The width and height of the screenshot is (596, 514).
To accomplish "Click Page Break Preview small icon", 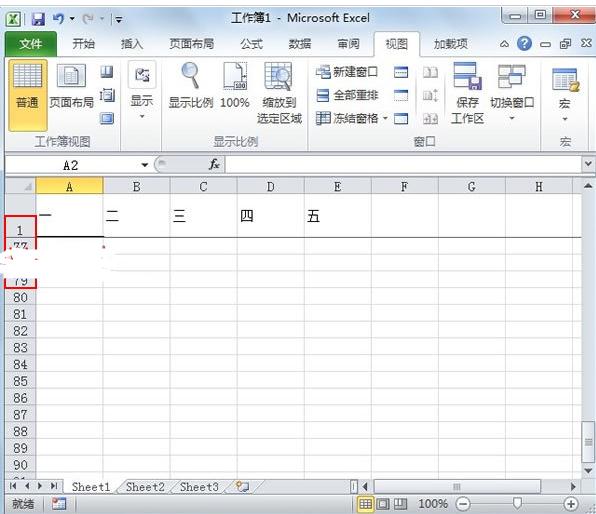I will click(107, 72).
